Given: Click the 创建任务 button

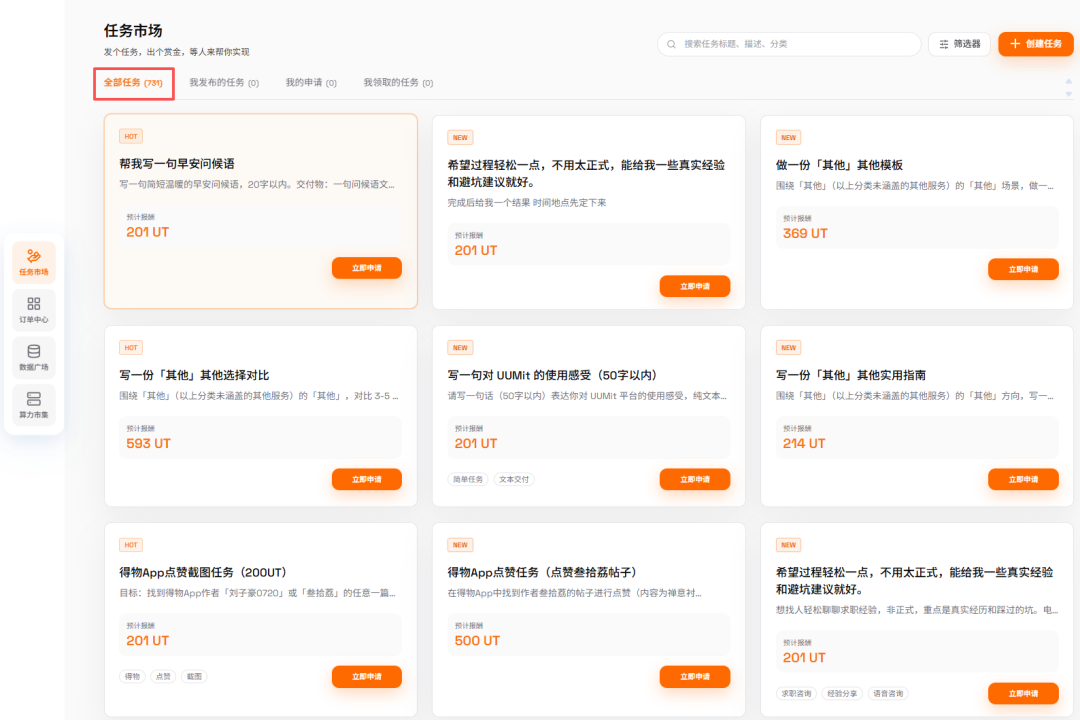Looking at the screenshot, I should 1036,43.
